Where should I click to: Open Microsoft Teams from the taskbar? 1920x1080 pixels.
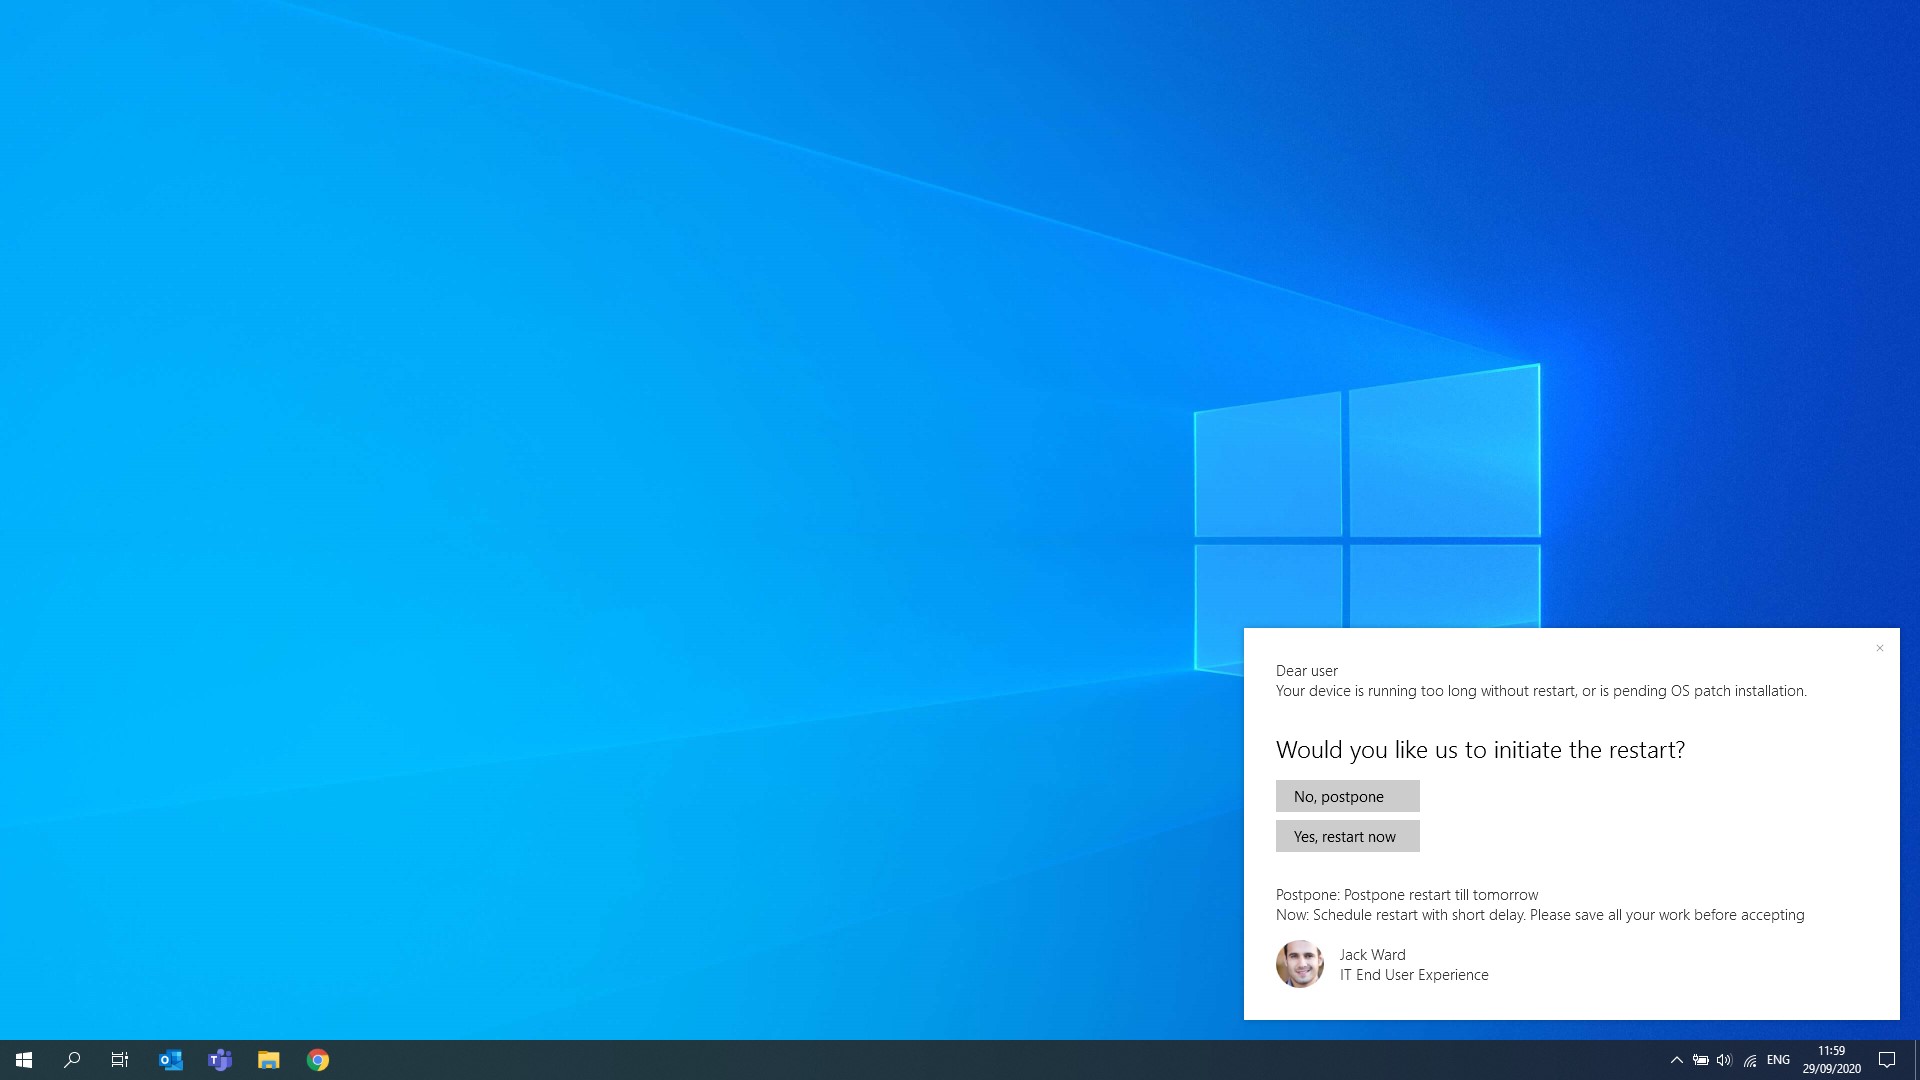(219, 1060)
